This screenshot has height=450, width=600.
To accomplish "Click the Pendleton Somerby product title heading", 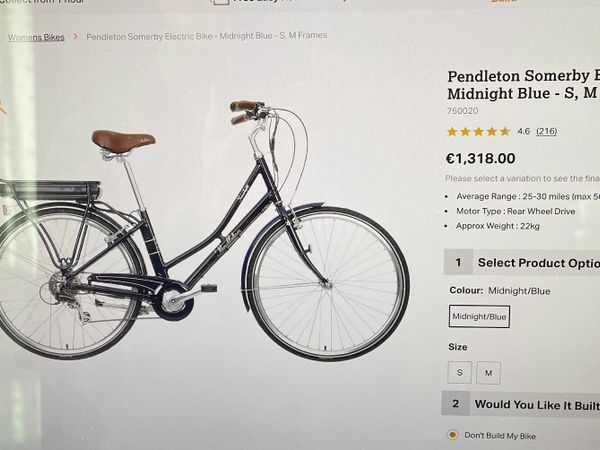I will click(x=523, y=85).
